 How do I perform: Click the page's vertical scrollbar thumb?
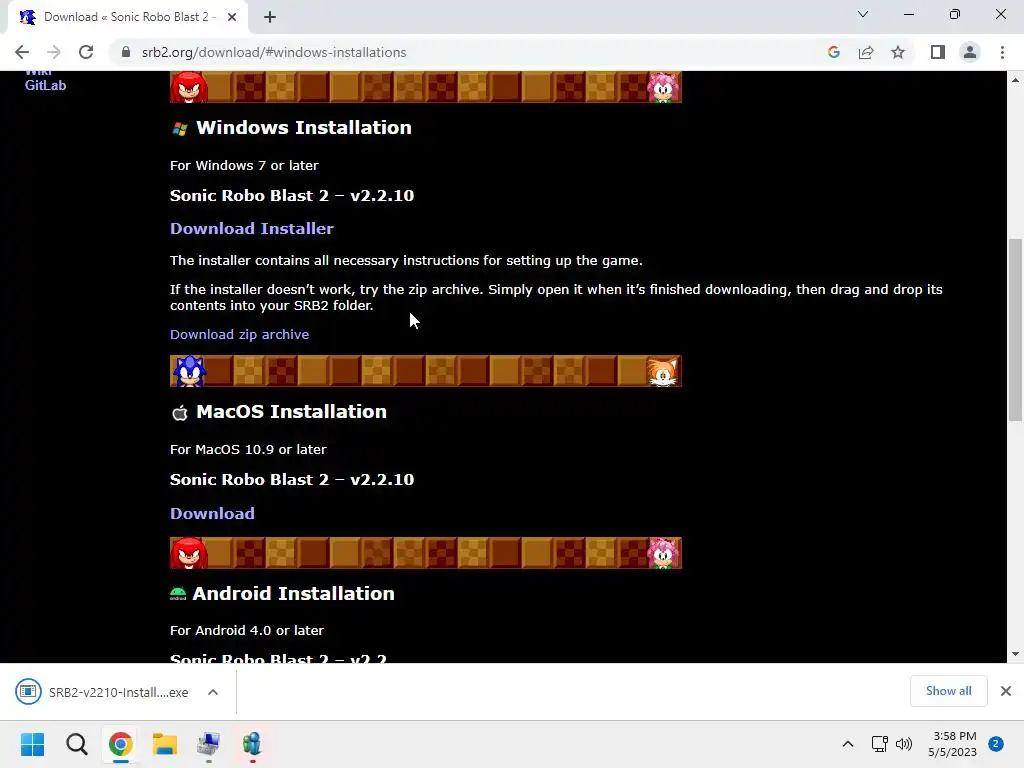1015,330
